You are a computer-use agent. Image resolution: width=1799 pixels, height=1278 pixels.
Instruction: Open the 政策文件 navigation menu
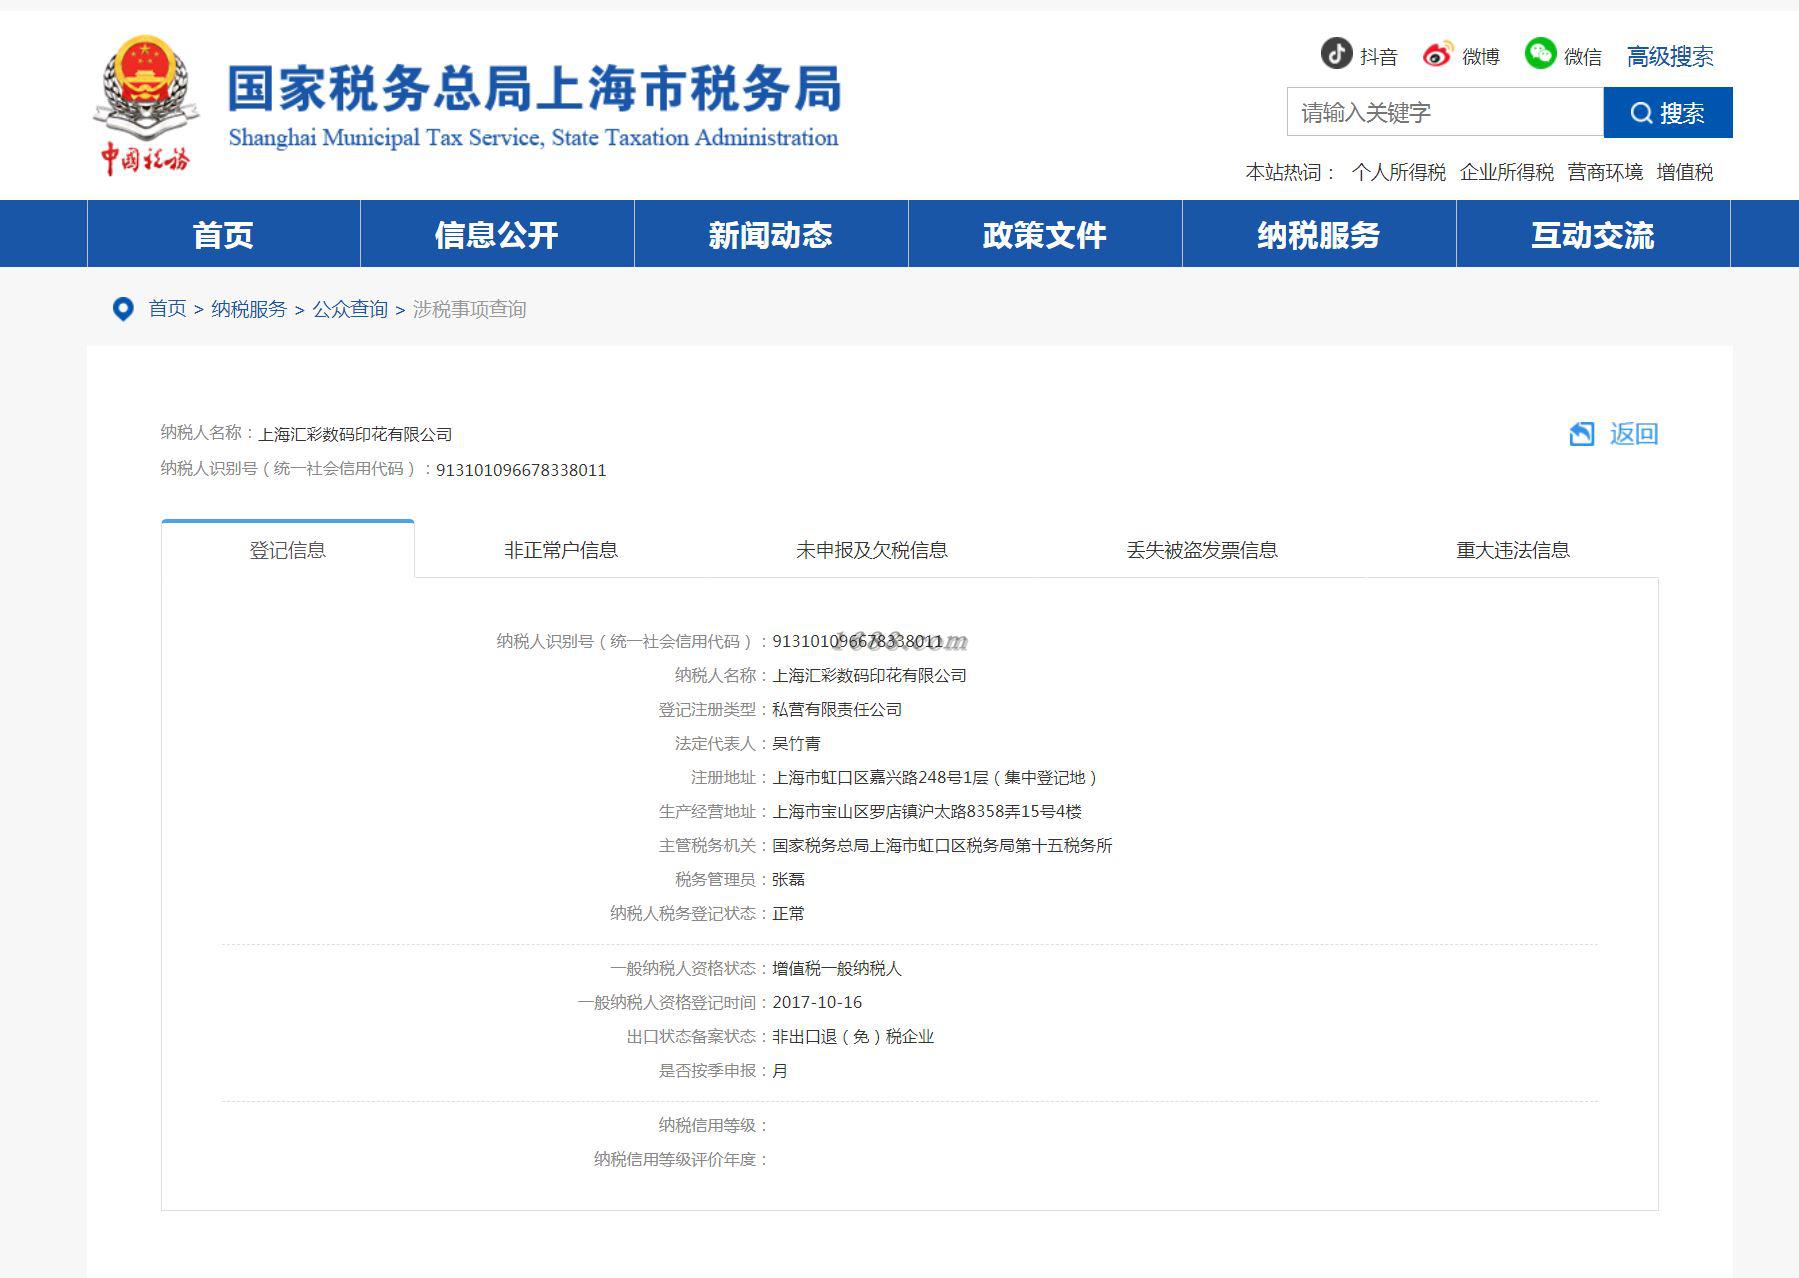click(1045, 234)
